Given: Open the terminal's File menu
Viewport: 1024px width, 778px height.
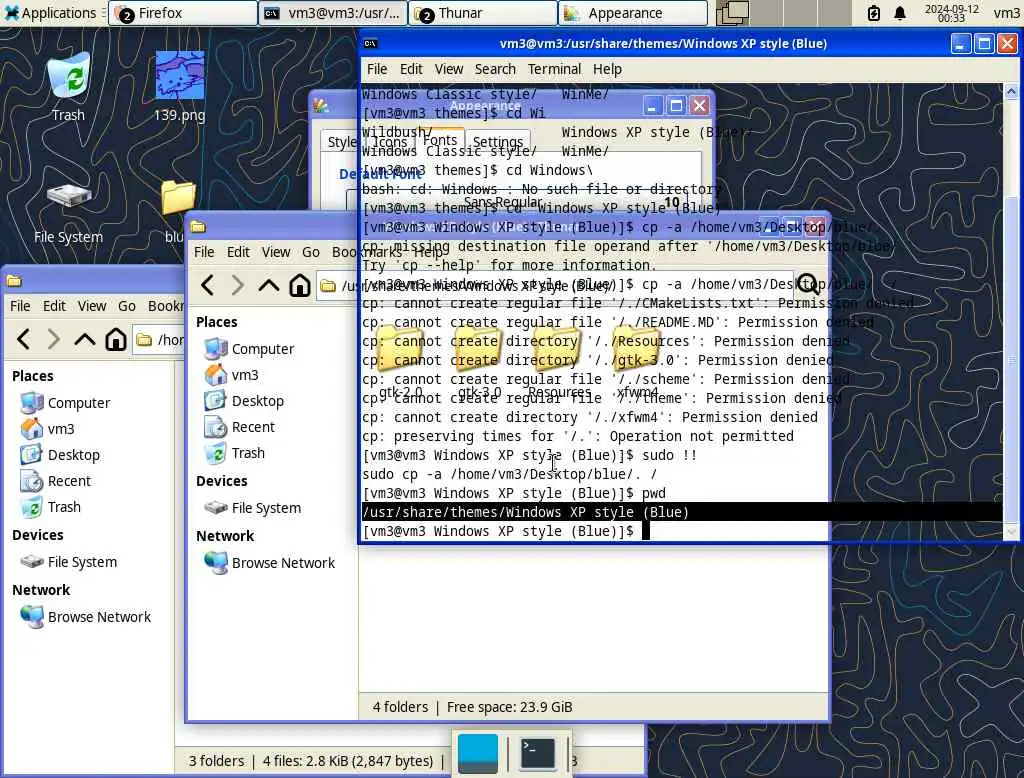Looking at the screenshot, I should pyautogui.click(x=377, y=69).
